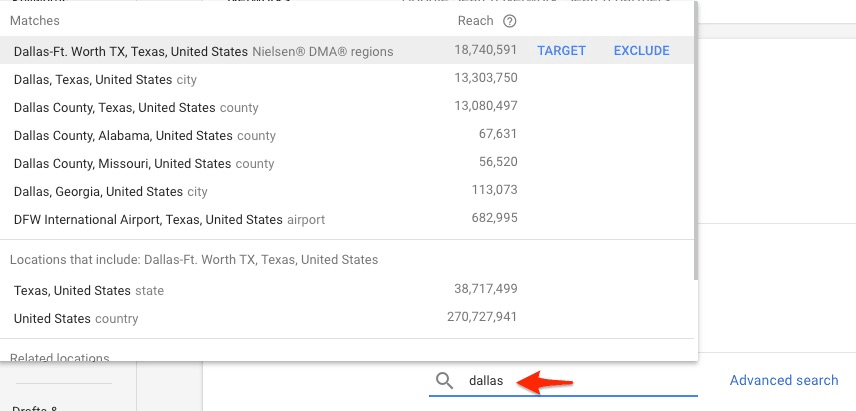Viewport: 856px width, 411px height.
Task: Open the Advanced search link
Action: tap(783, 380)
